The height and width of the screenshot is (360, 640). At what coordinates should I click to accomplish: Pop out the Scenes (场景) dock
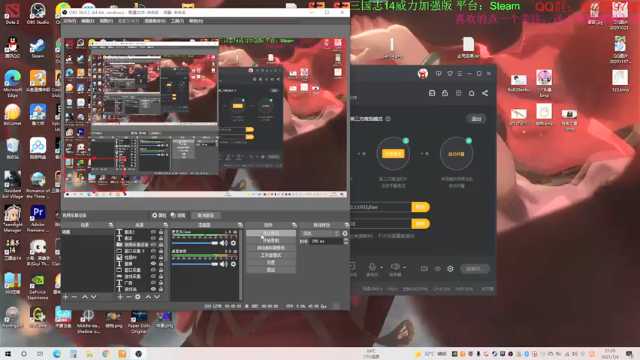(111, 225)
